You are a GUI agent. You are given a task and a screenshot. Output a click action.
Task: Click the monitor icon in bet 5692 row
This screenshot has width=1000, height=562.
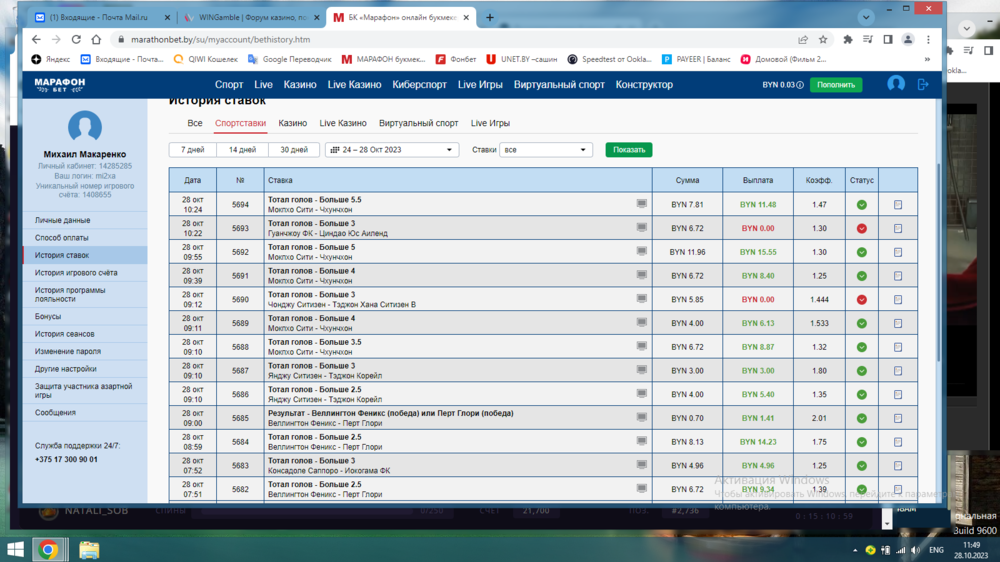[x=641, y=252]
